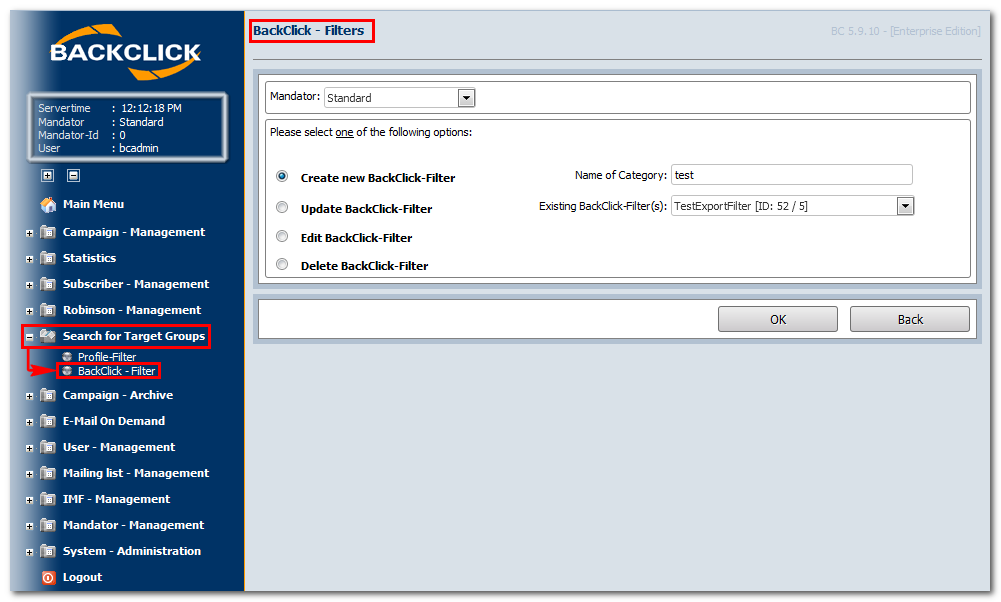Screen dimensions: 1001x602
Task: Expand Mailing list - Management tree node
Action: point(29,474)
